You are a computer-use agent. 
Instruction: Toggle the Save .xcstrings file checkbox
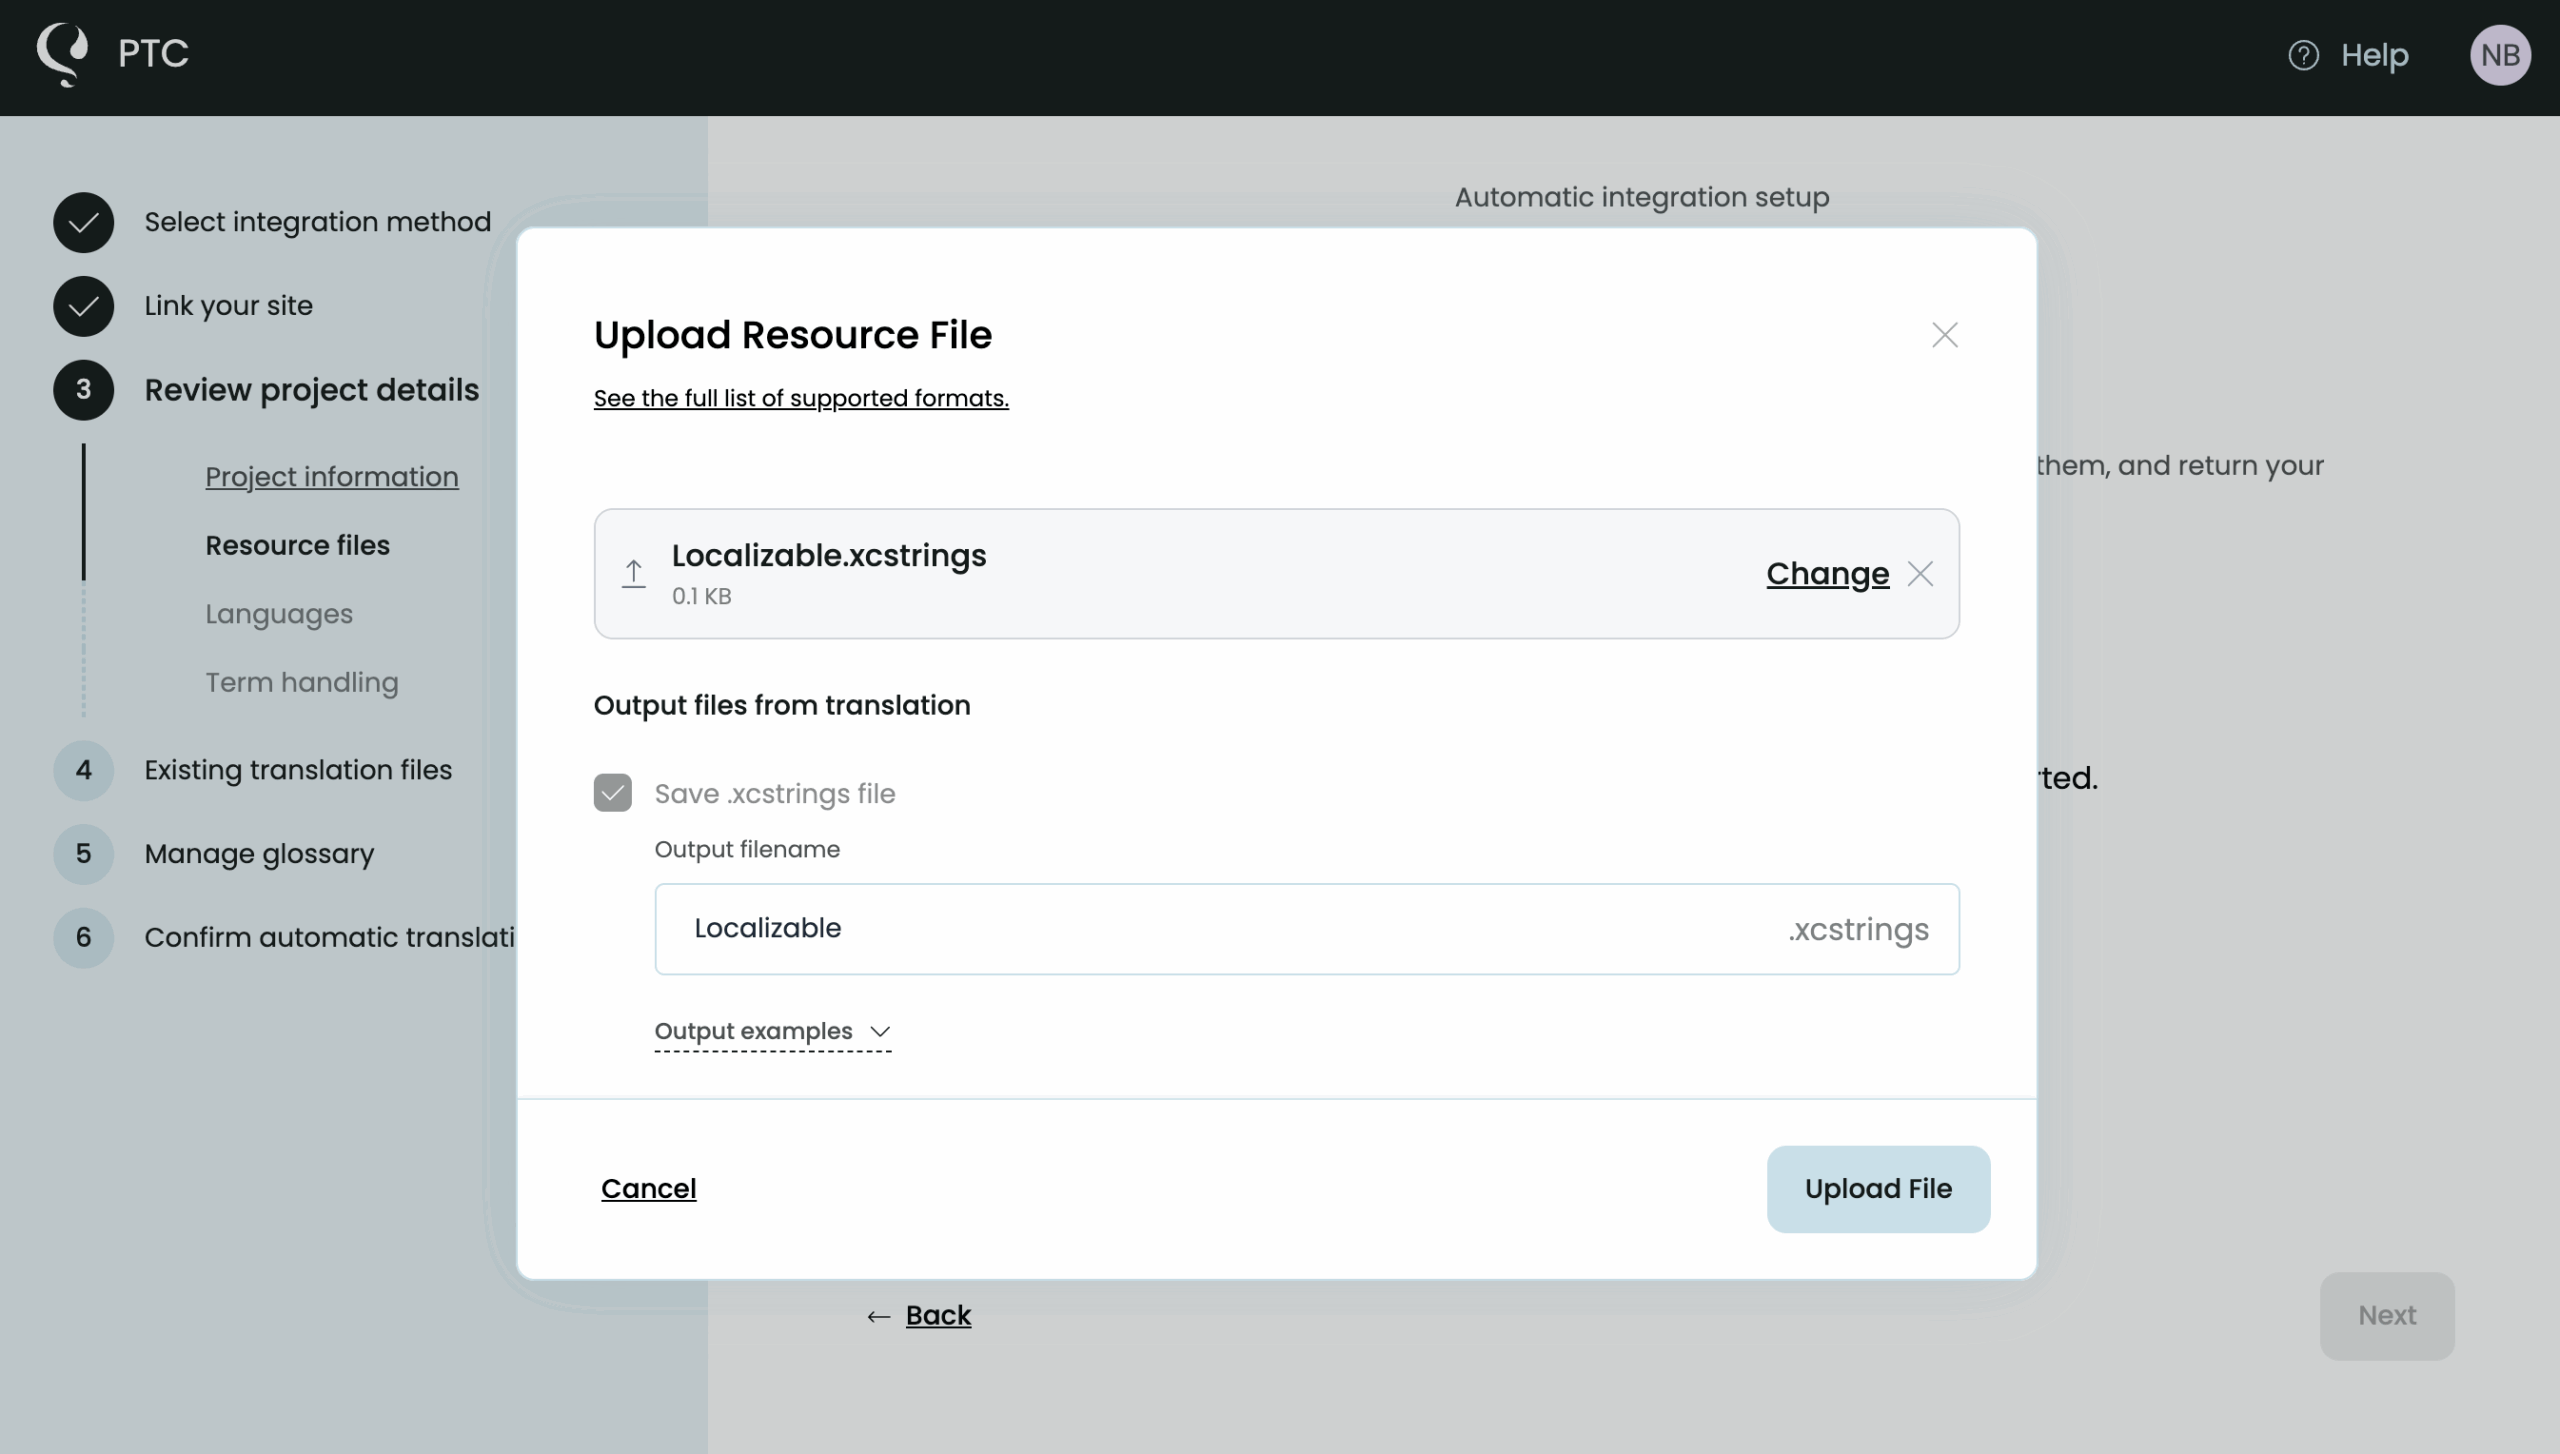(612, 793)
